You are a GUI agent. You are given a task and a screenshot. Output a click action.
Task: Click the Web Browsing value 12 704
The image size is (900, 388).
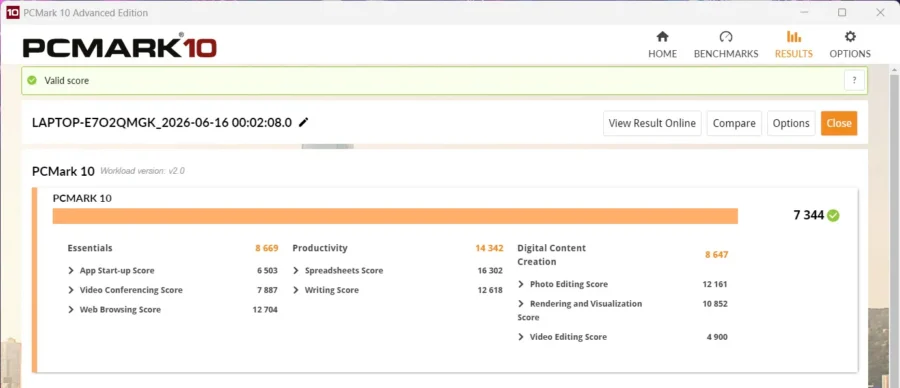click(265, 309)
